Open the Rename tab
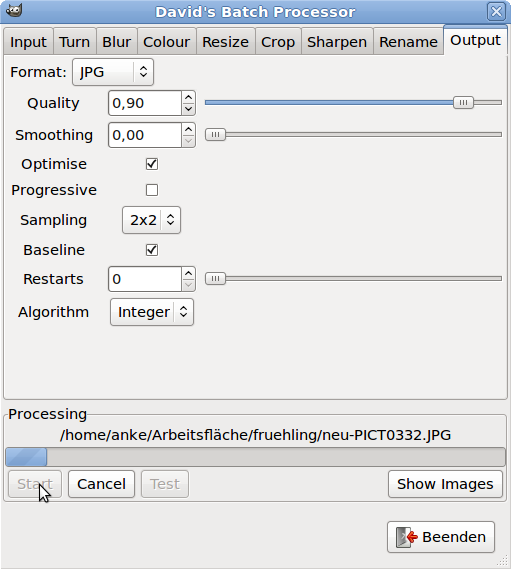Screen dimensions: 511x569 pyautogui.click(x=408, y=42)
